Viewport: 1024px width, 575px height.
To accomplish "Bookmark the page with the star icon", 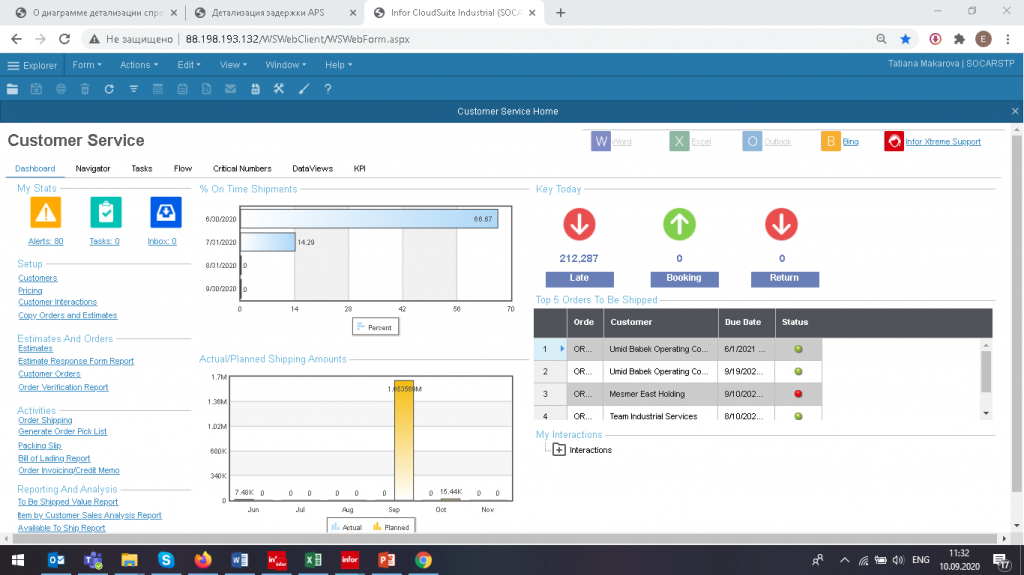I will click(905, 39).
